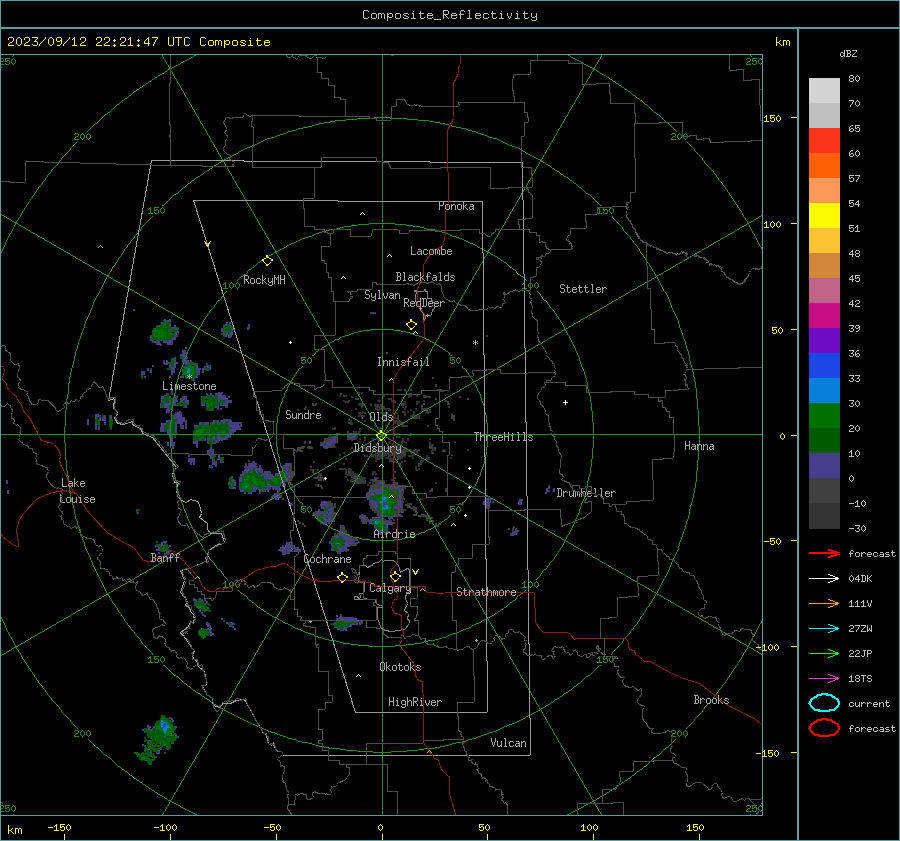Click the white asterisk marker east of Innisfail

[x=475, y=343]
